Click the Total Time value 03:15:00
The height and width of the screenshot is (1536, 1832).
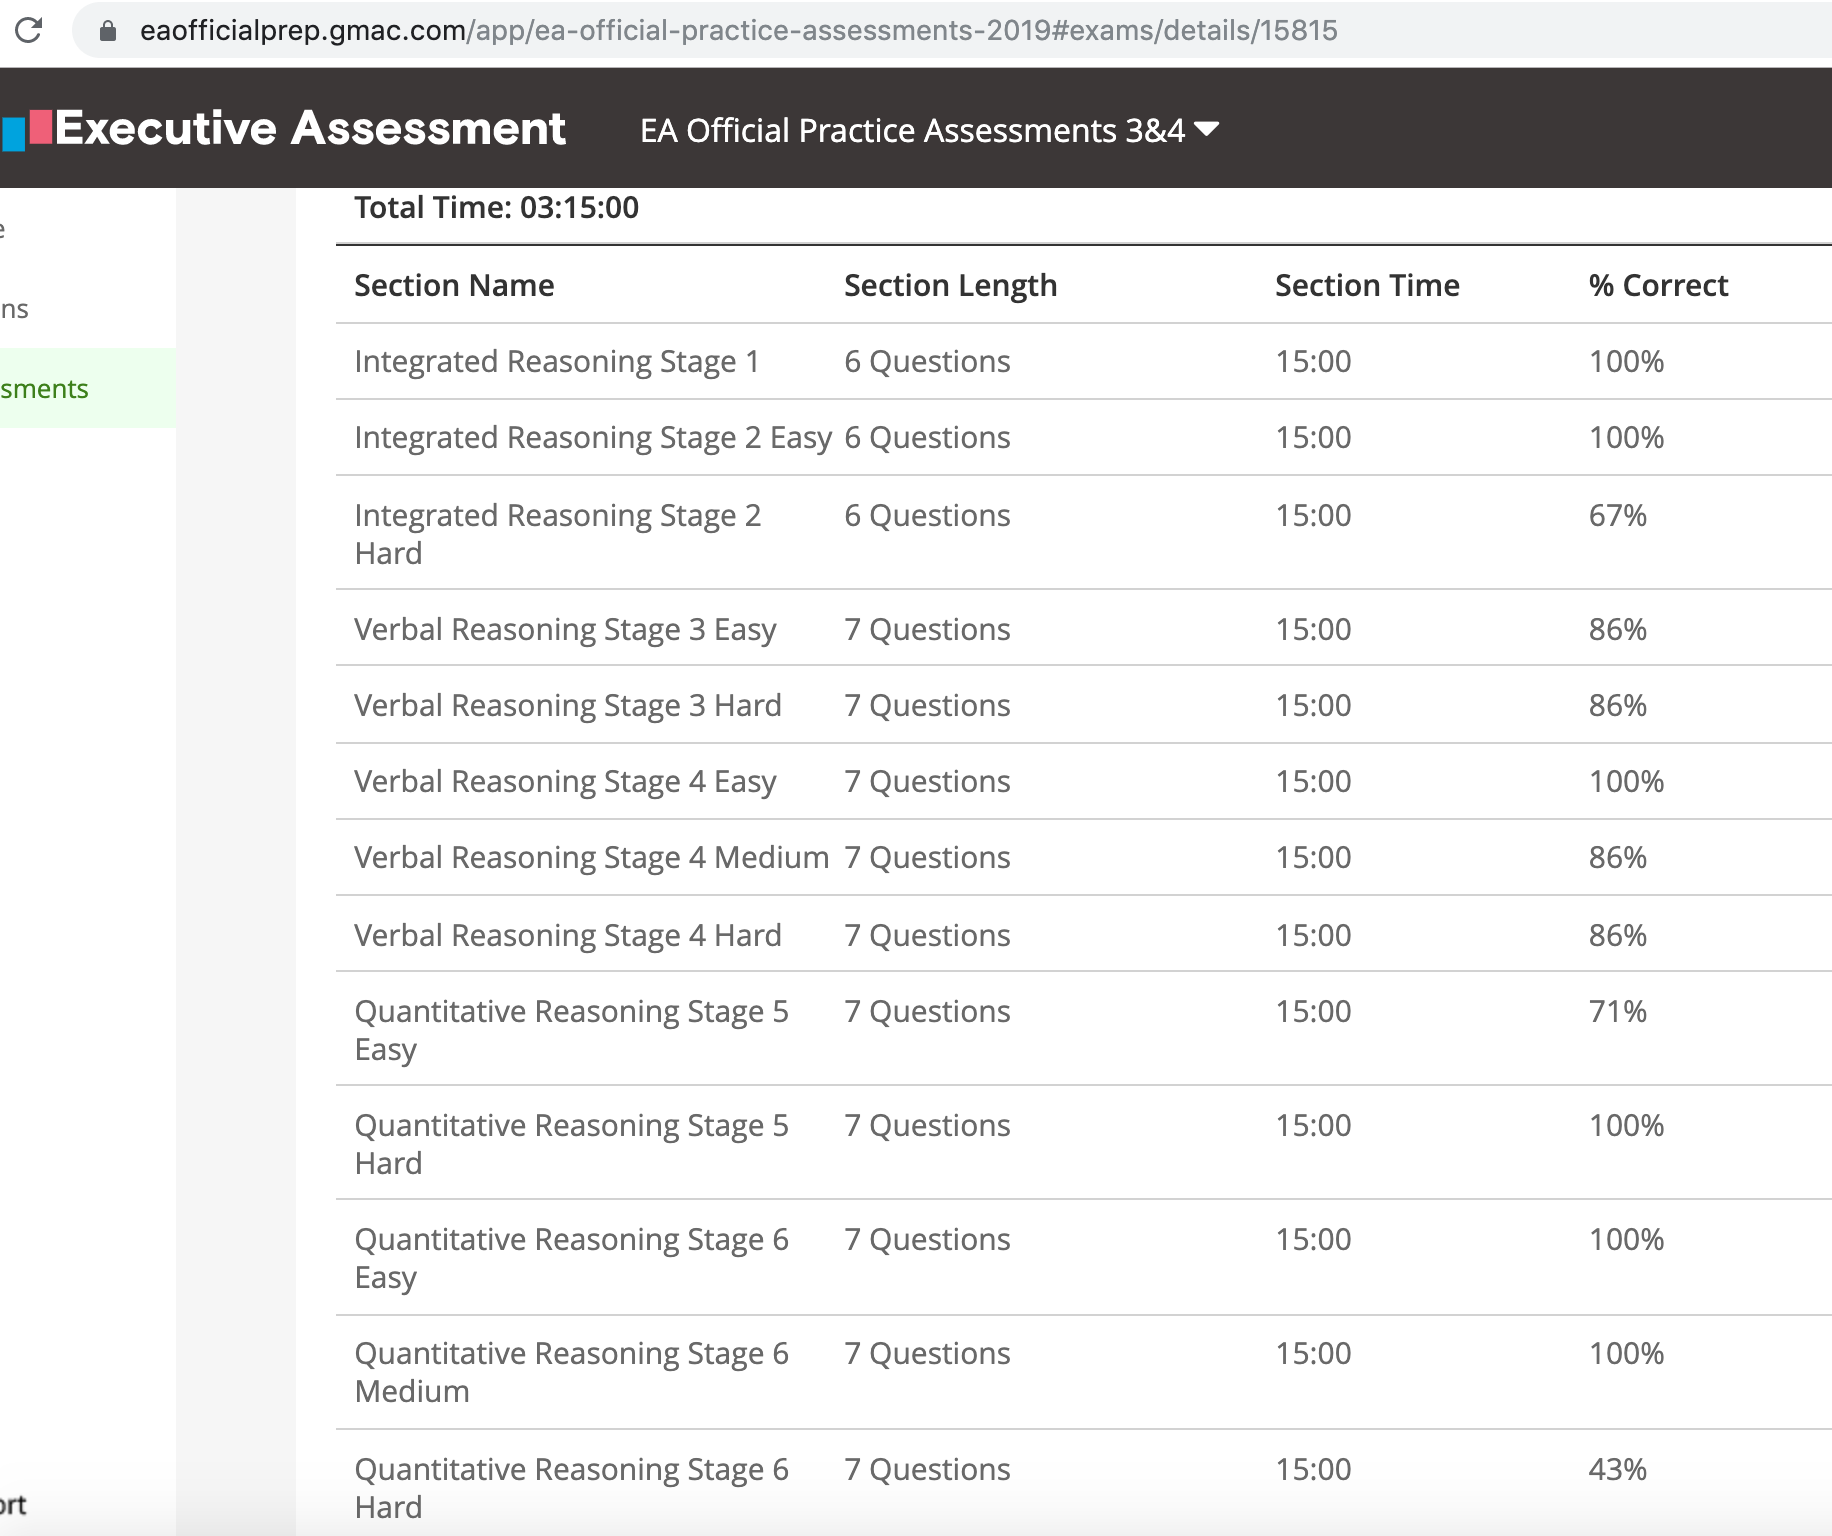click(x=579, y=207)
